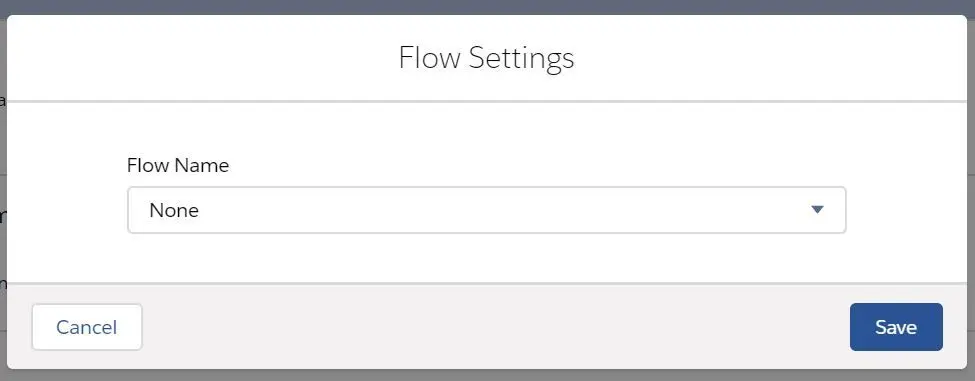975x381 pixels.
Task: Dismiss the dialog with the Cancel button
Action: 87,327
